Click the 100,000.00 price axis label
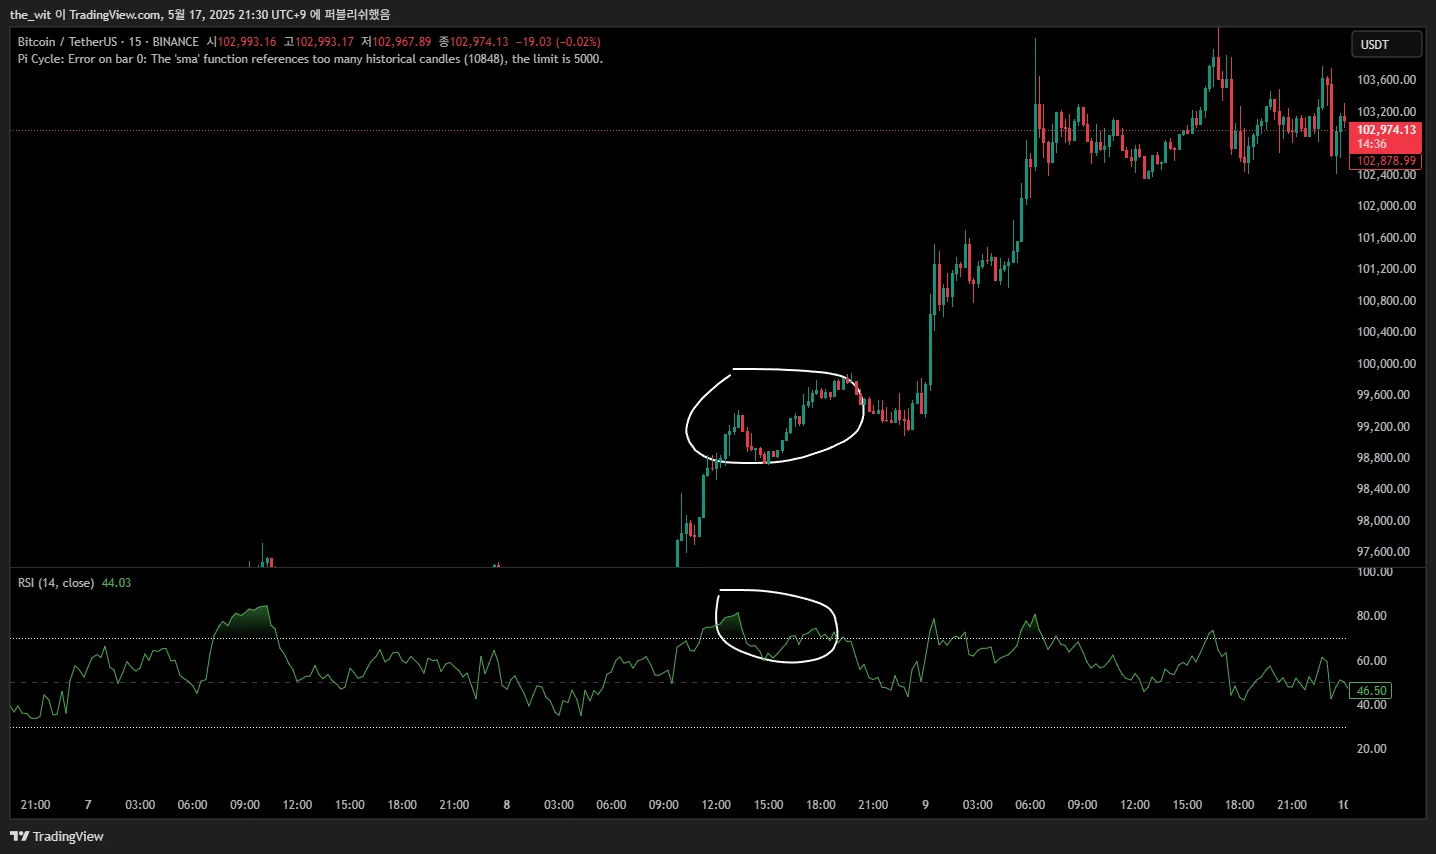 click(1386, 364)
